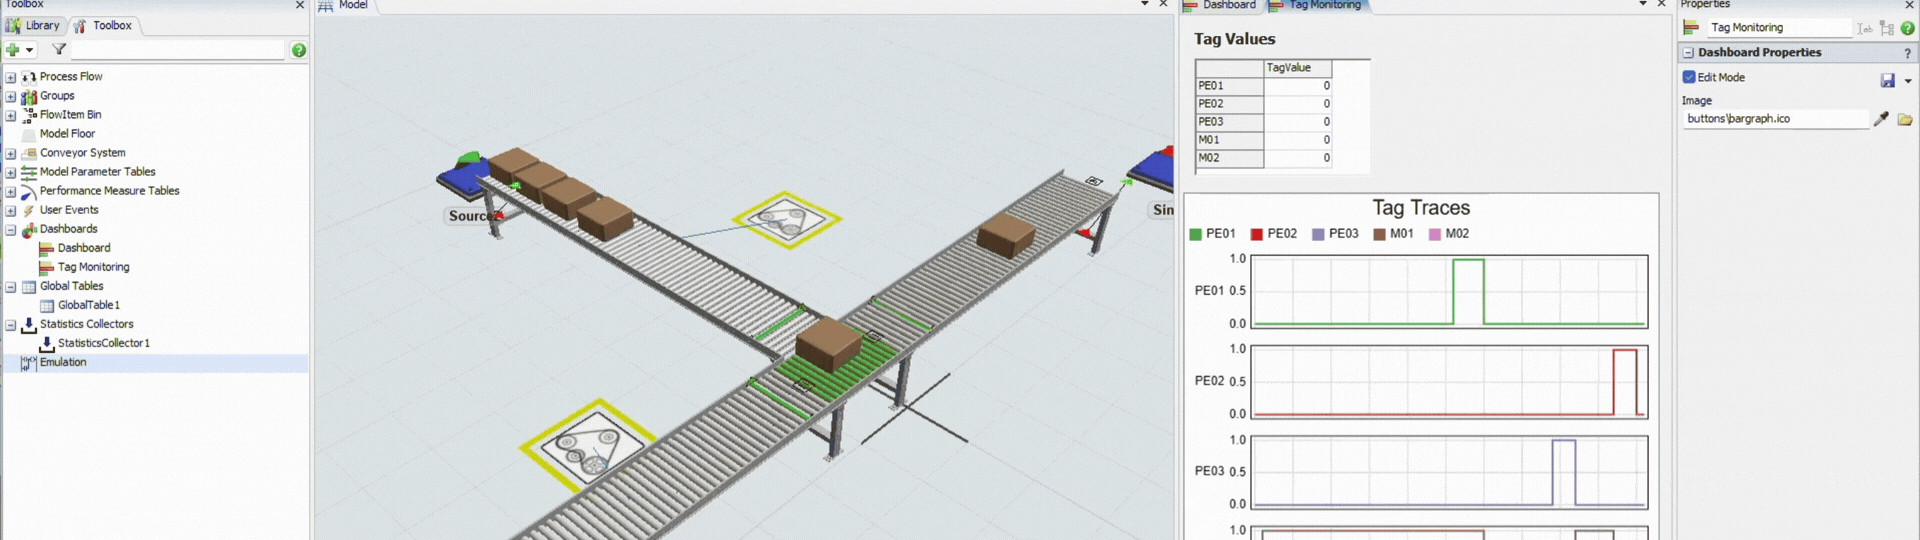The image size is (1920, 540).
Task: Click the green help icon in Properties
Action: [1908, 28]
